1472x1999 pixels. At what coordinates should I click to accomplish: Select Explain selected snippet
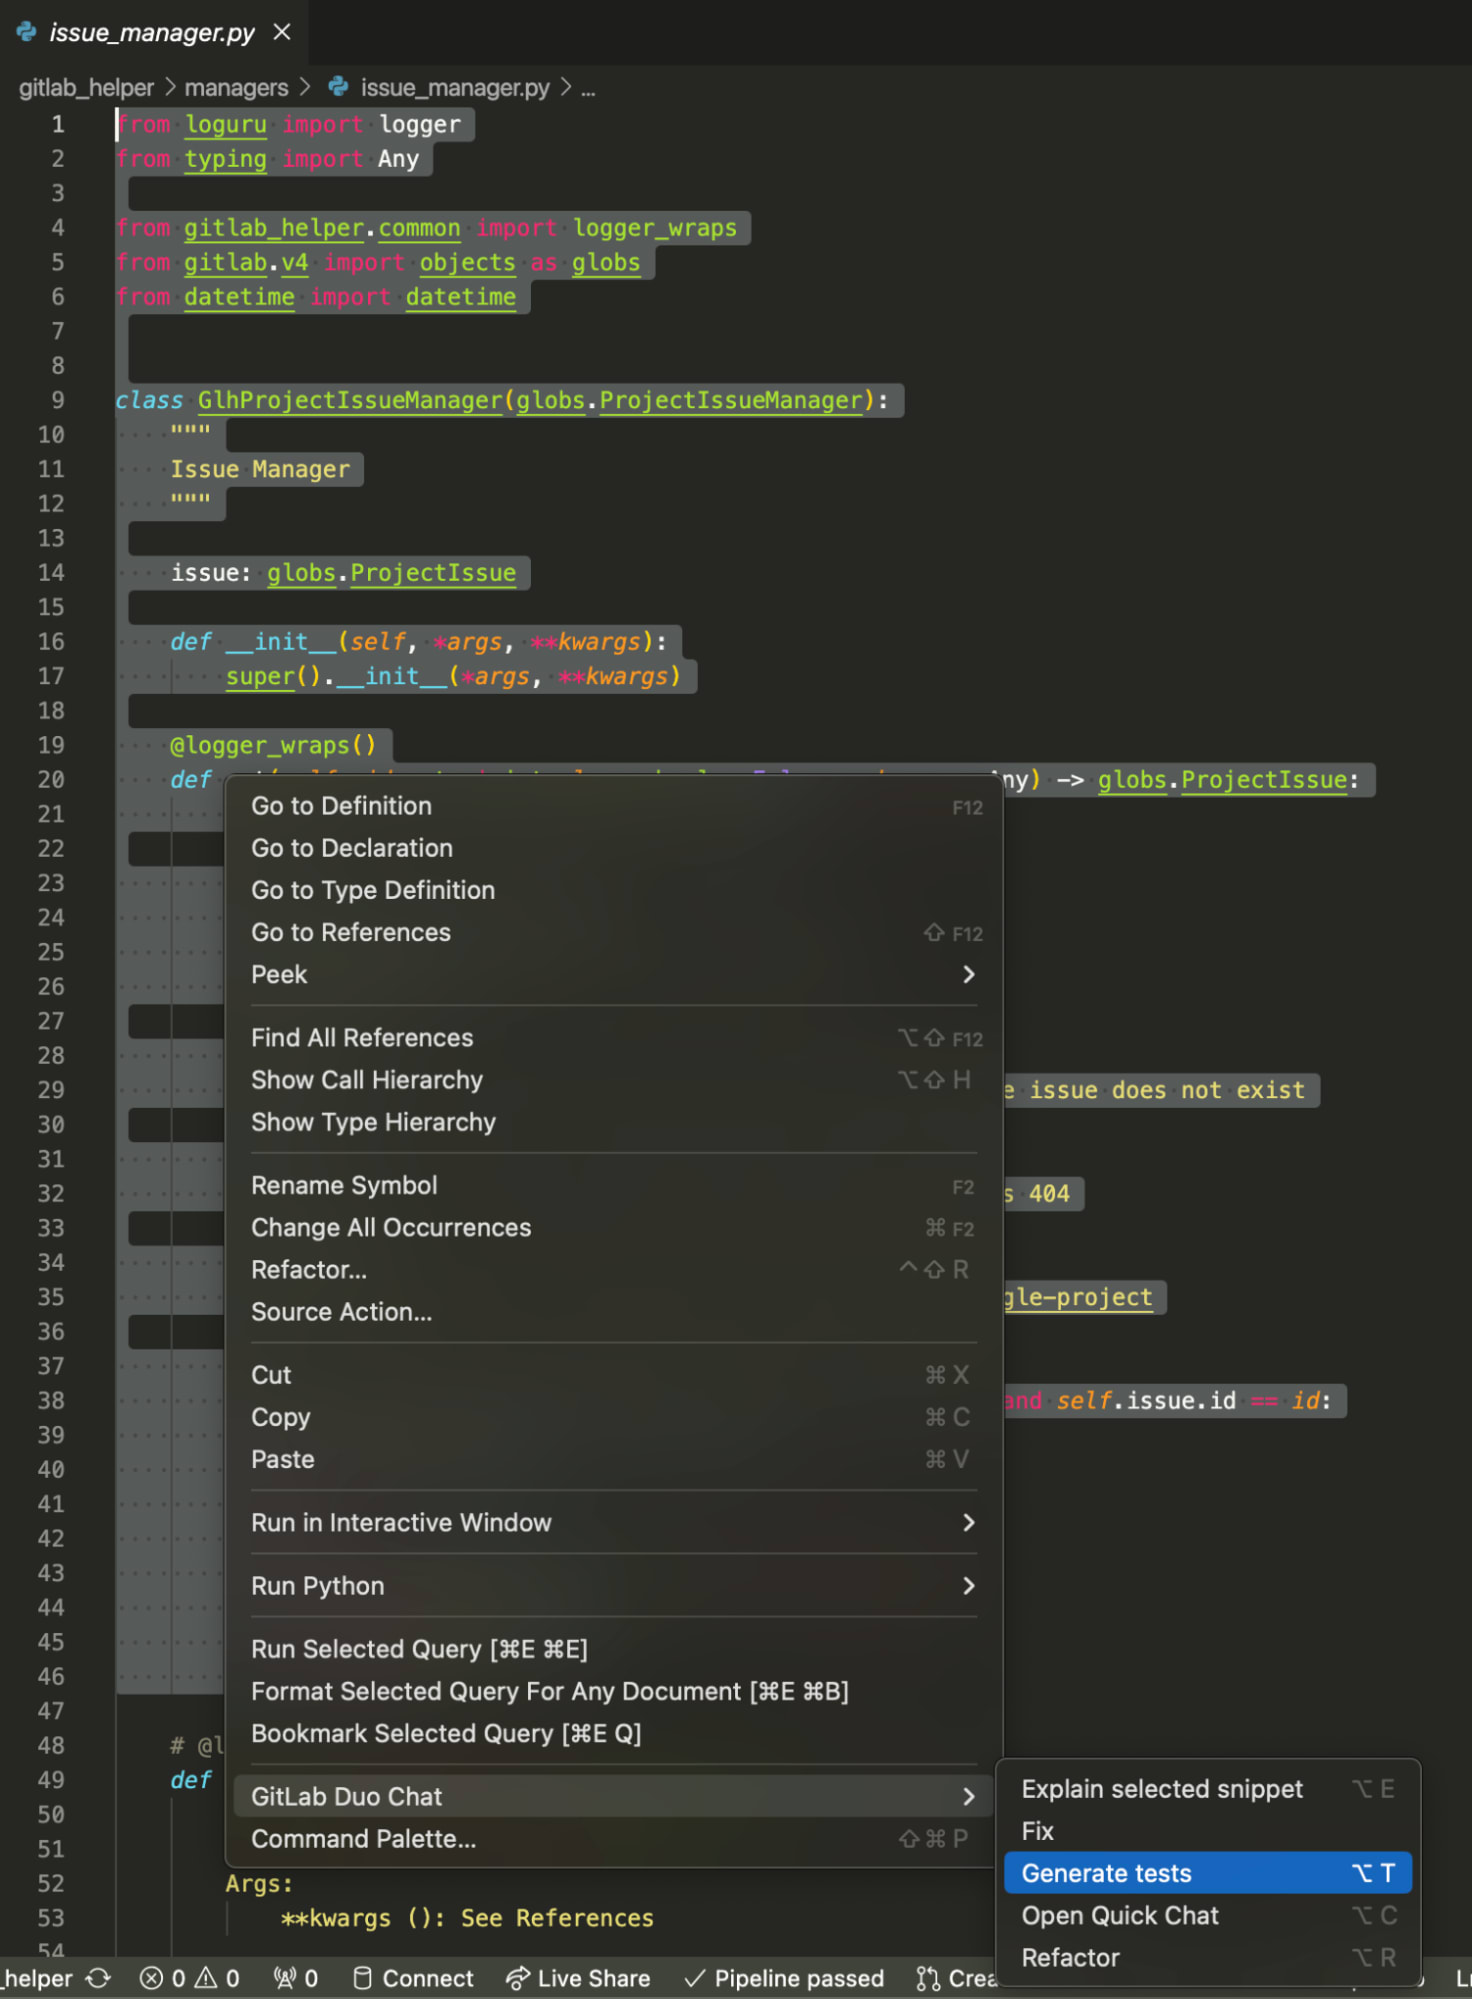point(1208,1789)
